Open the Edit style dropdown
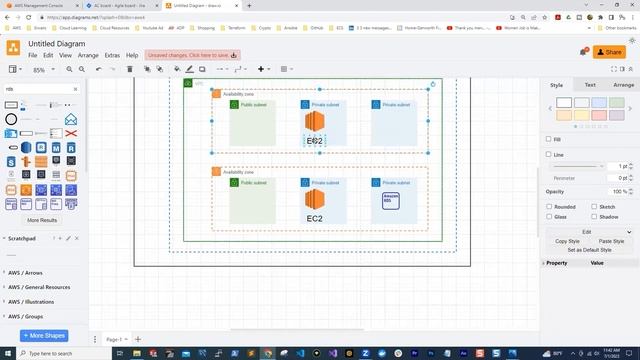The width and height of the screenshot is (640, 360). pyautogui.click(x=589, y=232)
